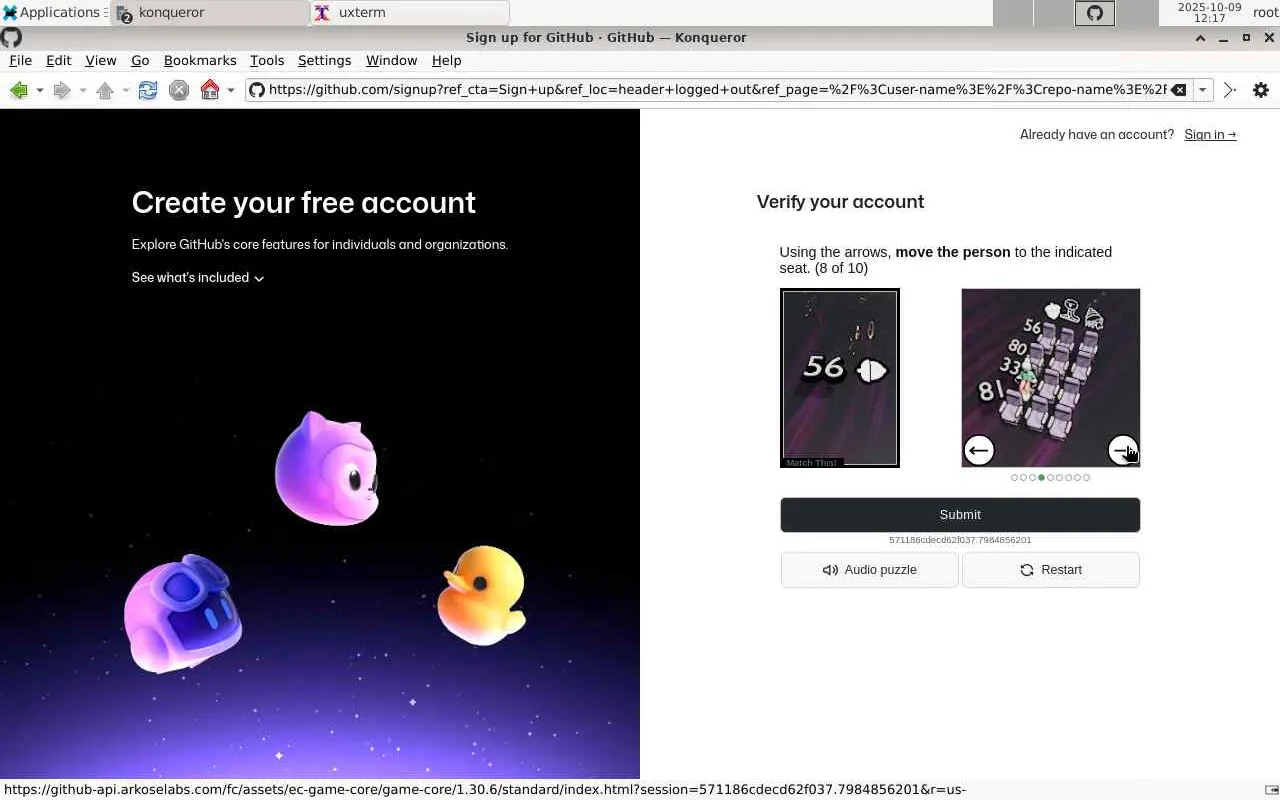Go to the home page icon
This screenshot has width=1280, height=800.
point(210,90)
